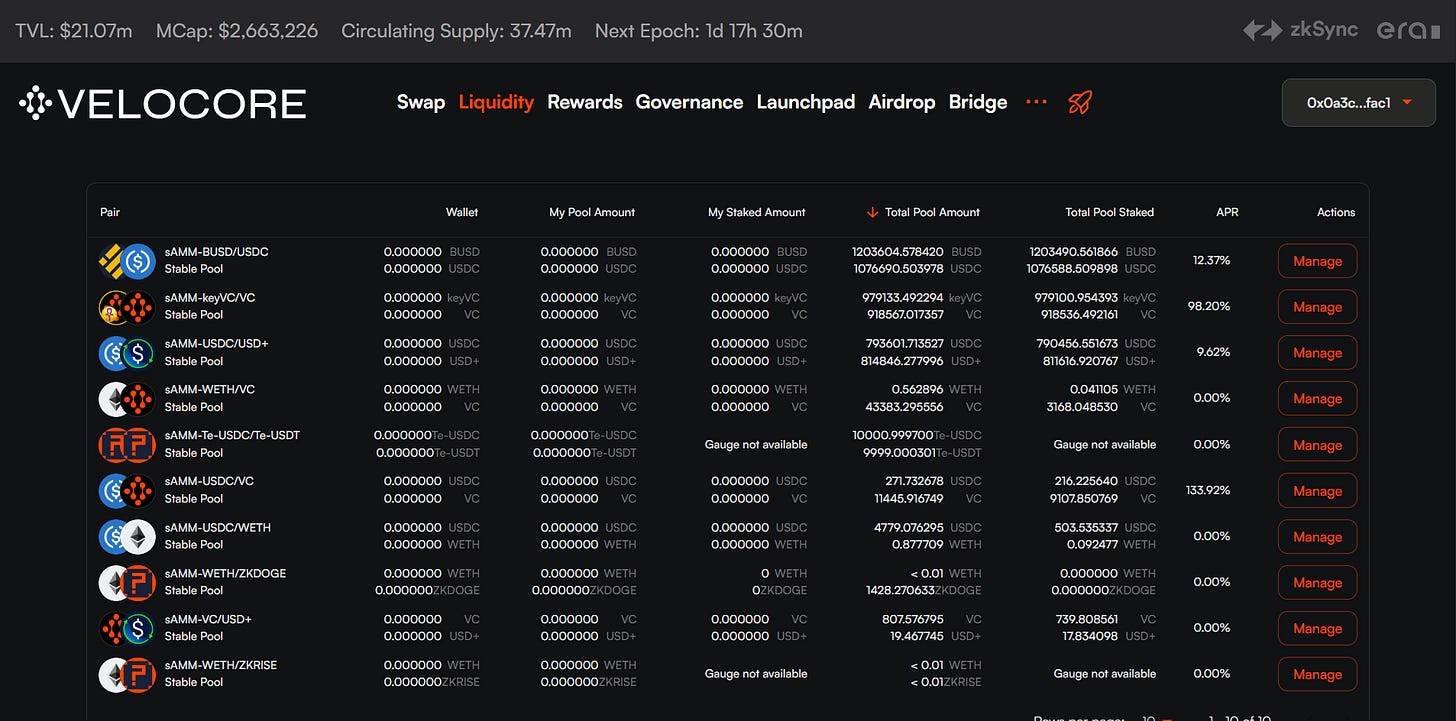
Task: Open the Rewards page
Action: pos(585,102)
